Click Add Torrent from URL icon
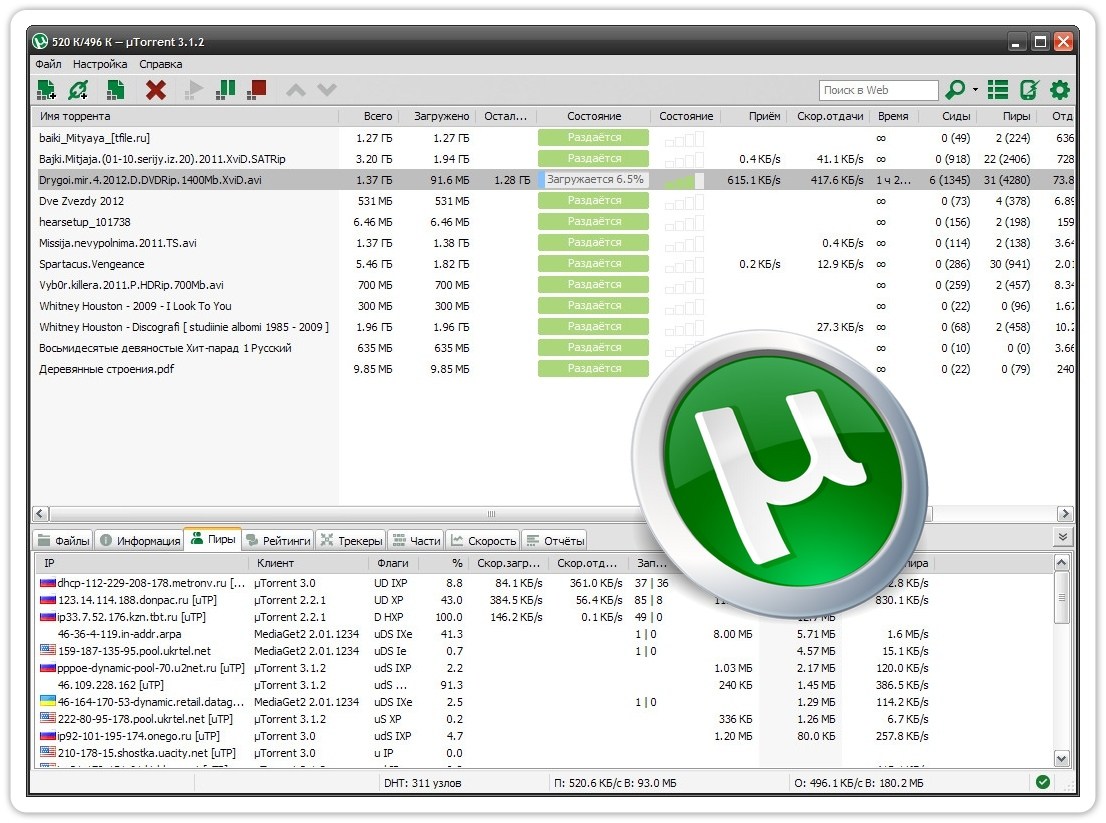This screenshot has height=823, width=1106. (78, 90)
